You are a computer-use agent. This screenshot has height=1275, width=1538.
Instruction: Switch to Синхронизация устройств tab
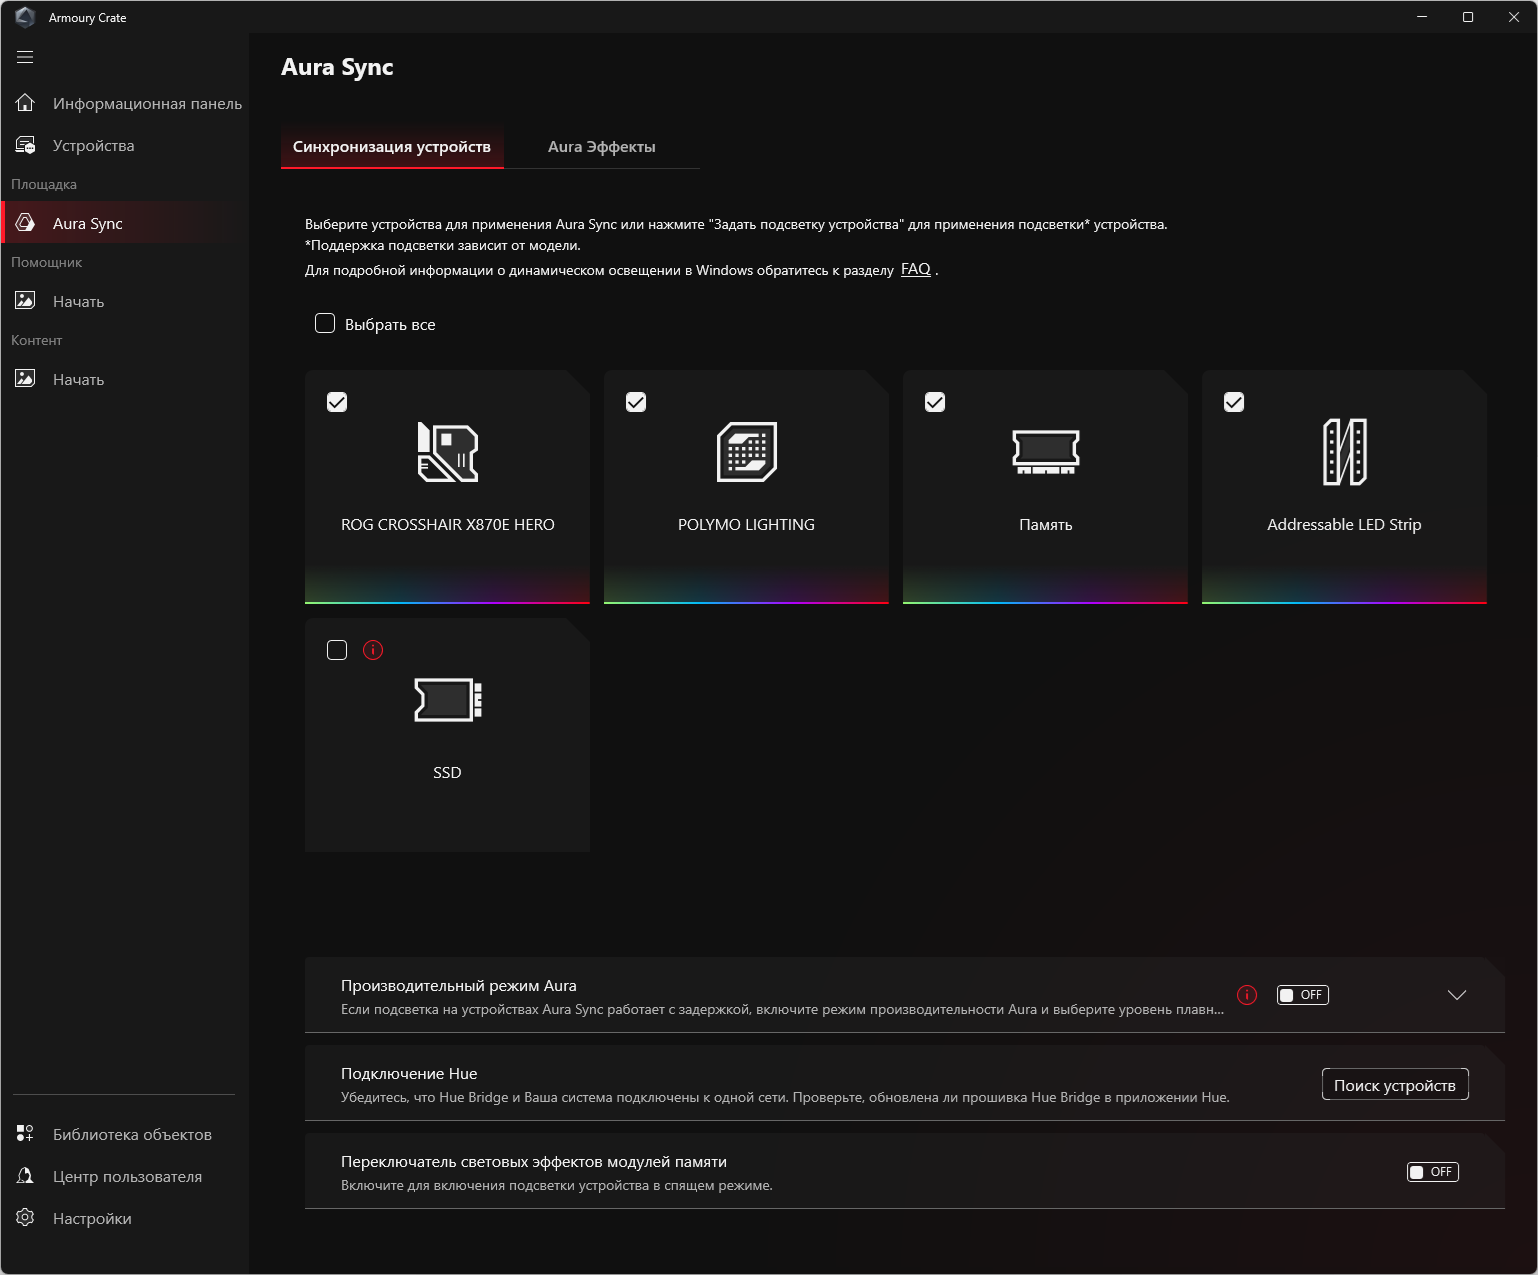pos(392,147)
